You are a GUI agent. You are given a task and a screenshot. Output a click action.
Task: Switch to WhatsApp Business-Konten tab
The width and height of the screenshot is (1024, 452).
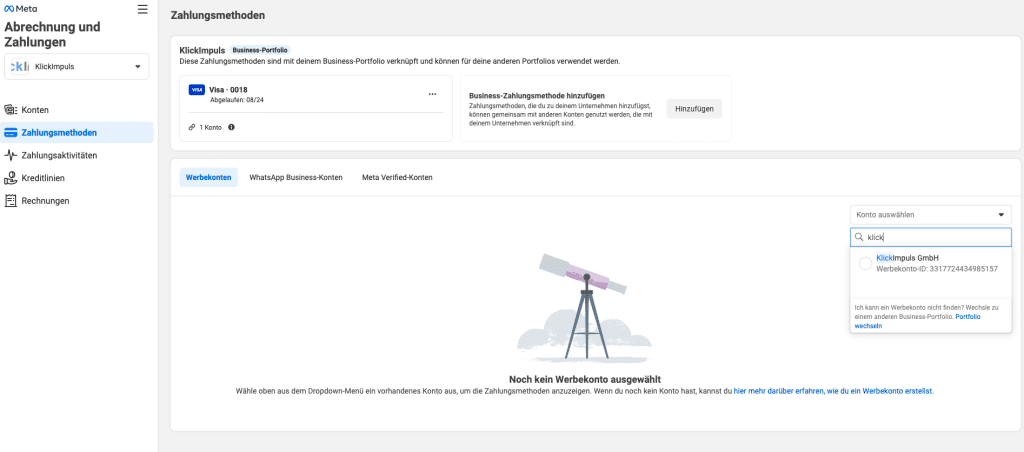[x=295, y=178]
